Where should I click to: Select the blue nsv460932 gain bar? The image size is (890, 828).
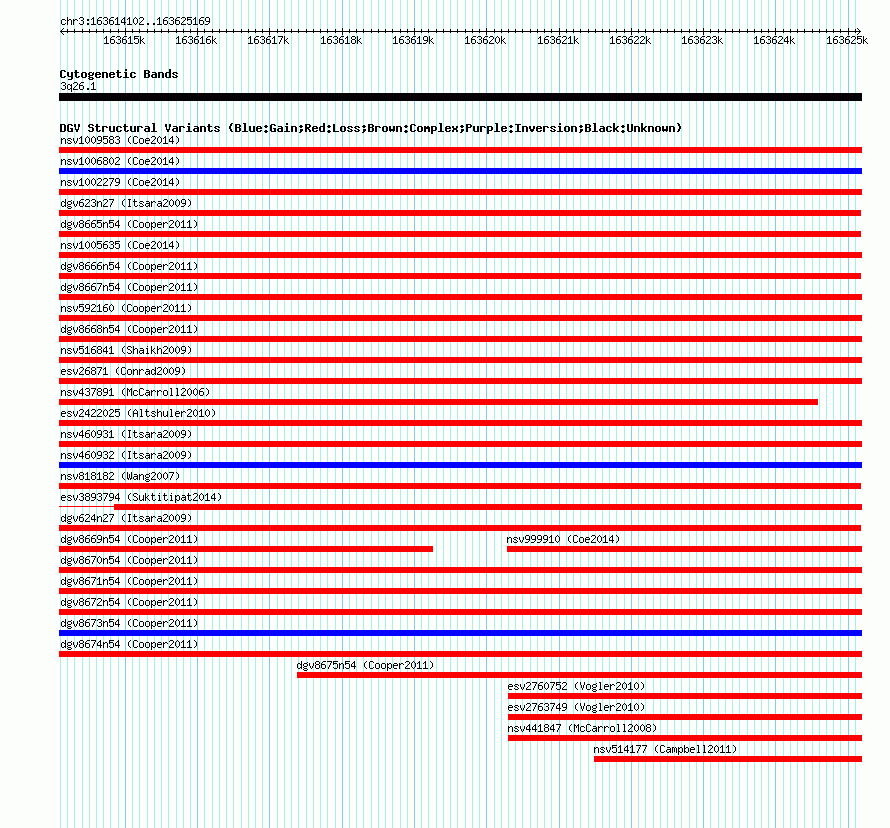click(x=460, y=465)
